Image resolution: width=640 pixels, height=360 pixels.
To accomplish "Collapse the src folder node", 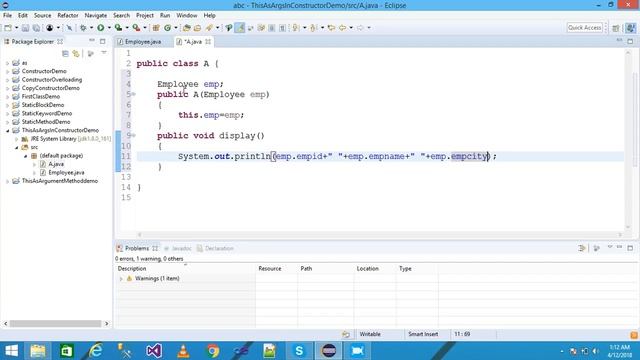I will [x=16, y=147].
